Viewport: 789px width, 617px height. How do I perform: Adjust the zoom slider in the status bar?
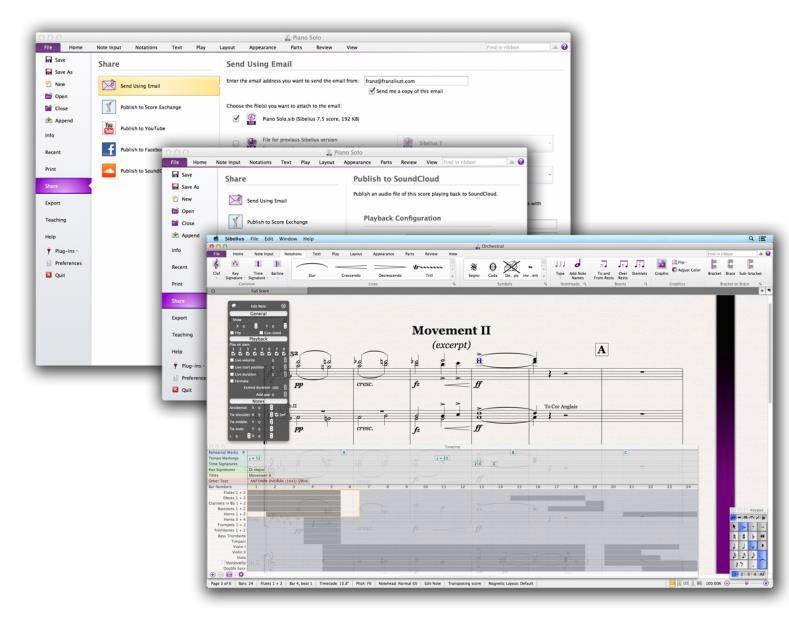point(746,583)
